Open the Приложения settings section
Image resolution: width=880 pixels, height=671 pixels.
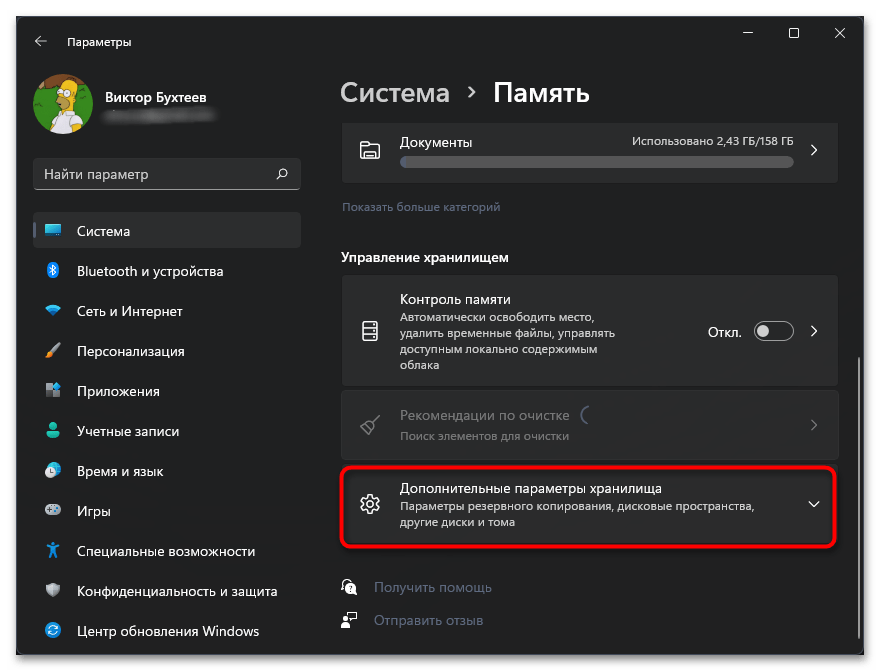tap(118, 391)
